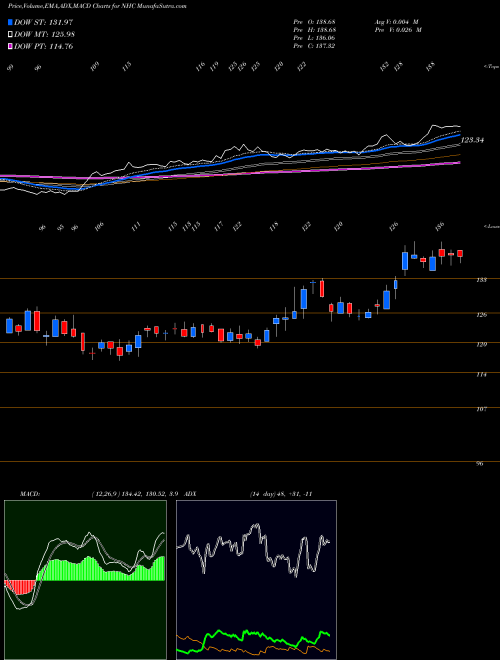Screen dimensions: 500x660
Task: Click the ADX chart panel
Action: point(256,580)
